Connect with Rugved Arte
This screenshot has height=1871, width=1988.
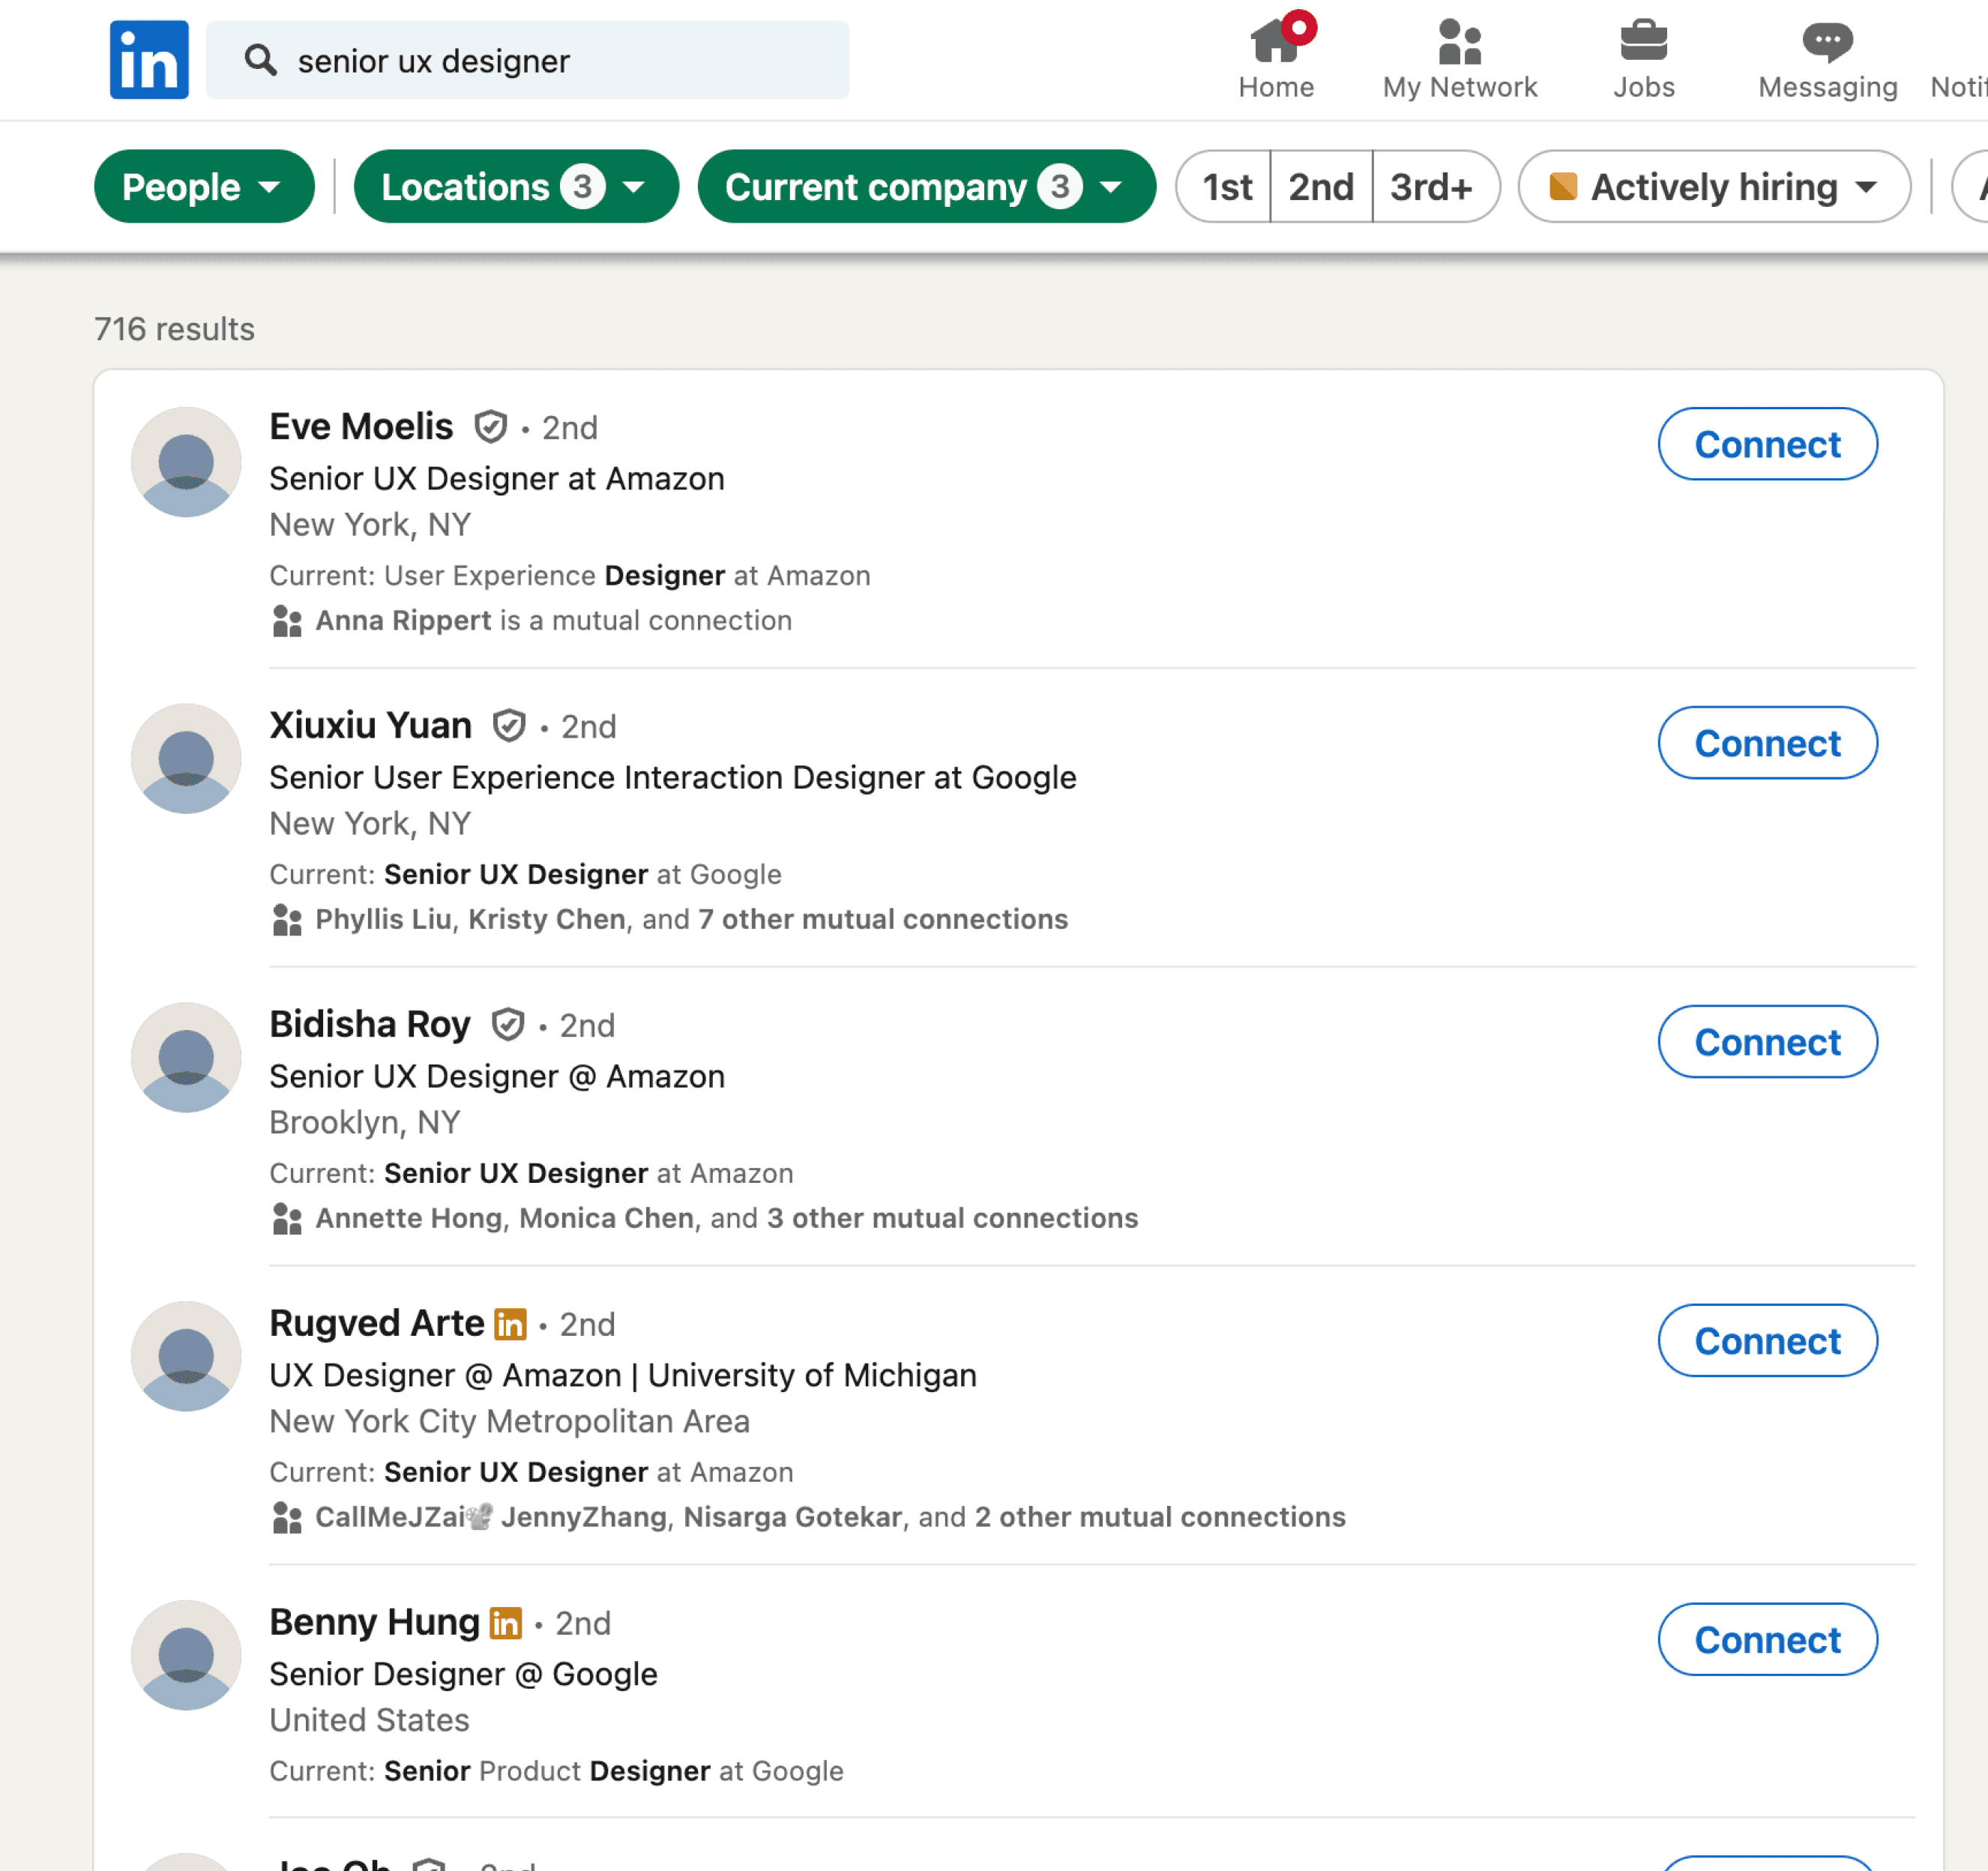point(1767,1341)
